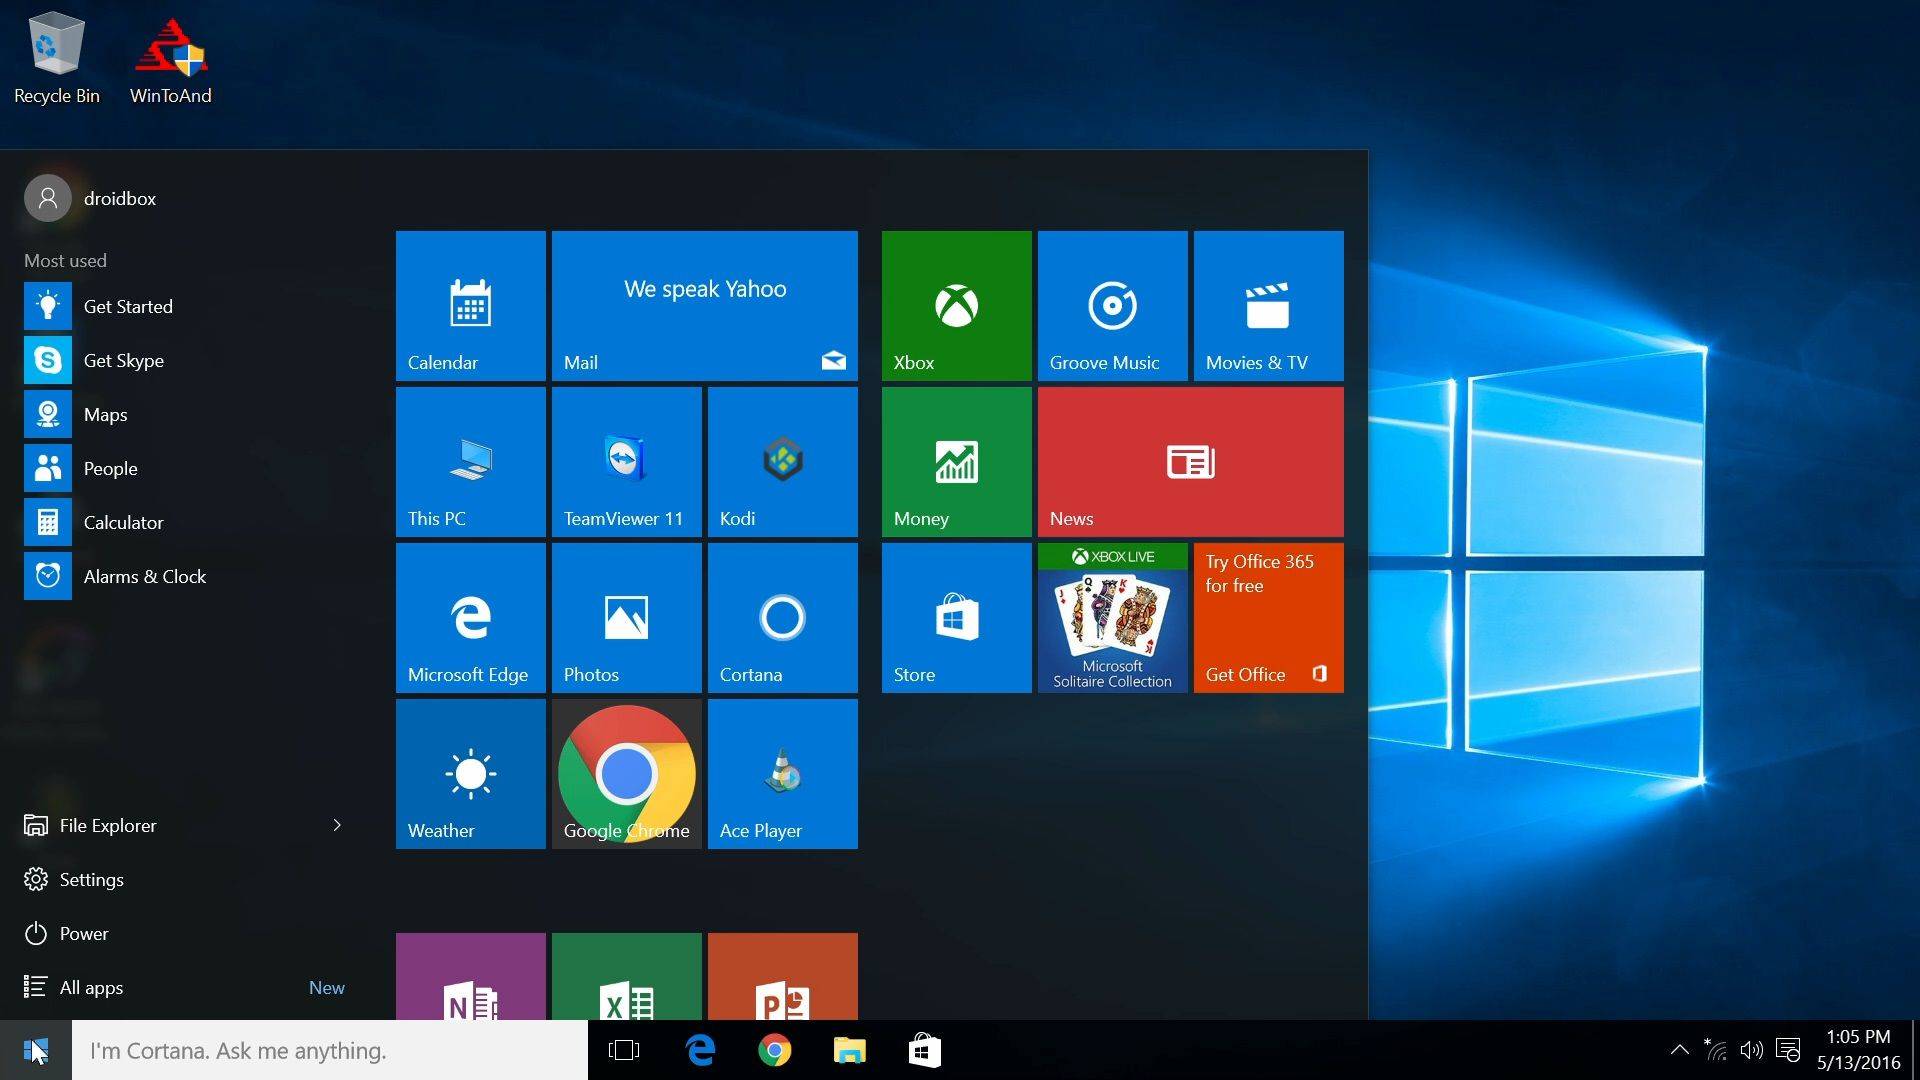This screenshot has width=1920, height=1080.
Task: Open All apps list
Action: click(x=185, y=987)
